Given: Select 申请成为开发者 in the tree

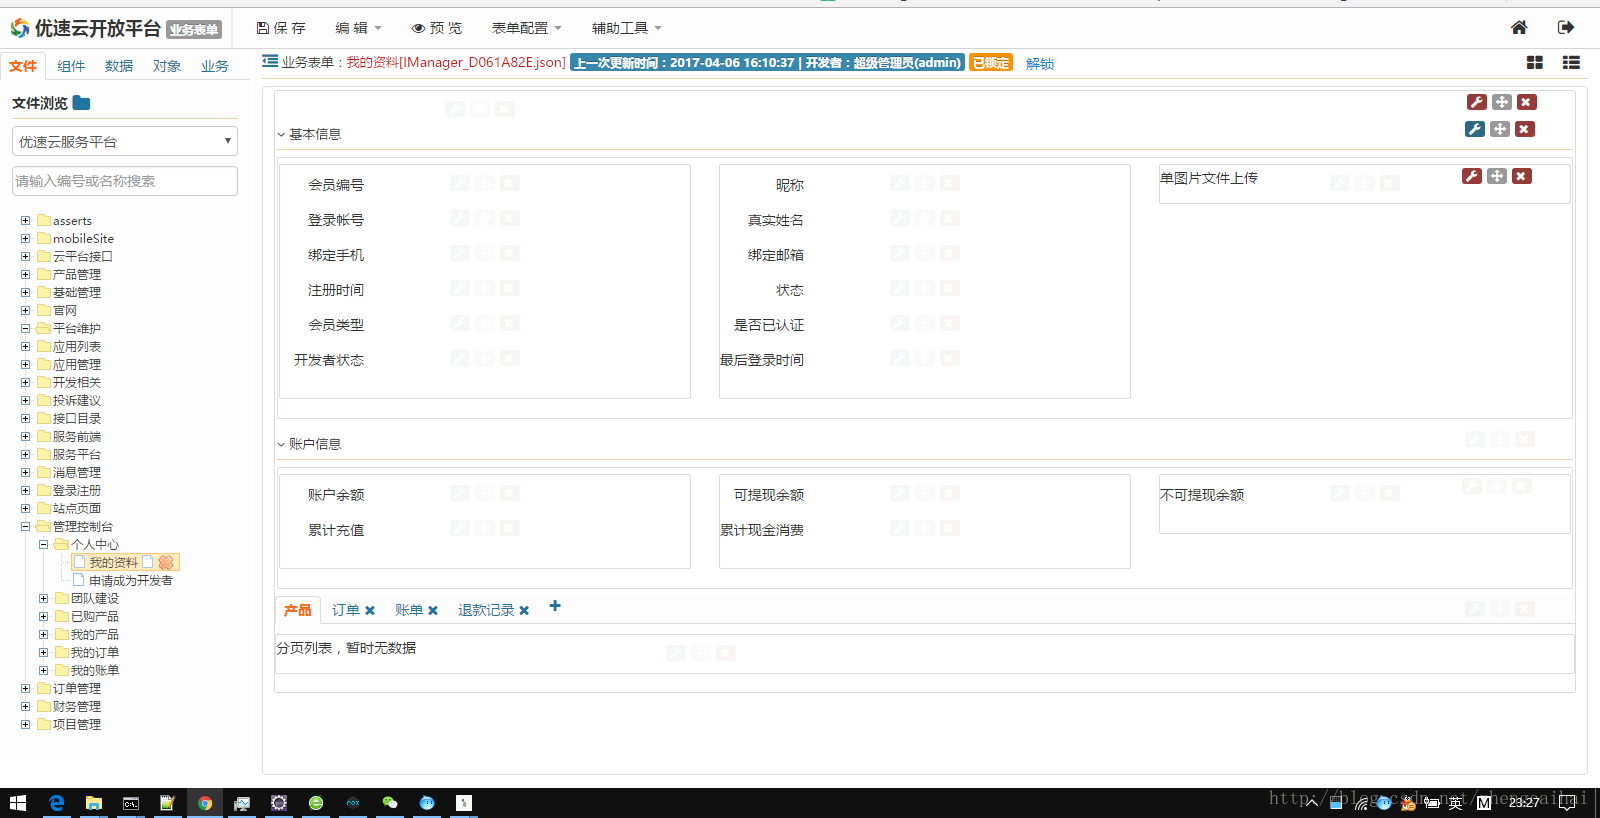Looking at the screenshot, I should [x=130, y=580].
